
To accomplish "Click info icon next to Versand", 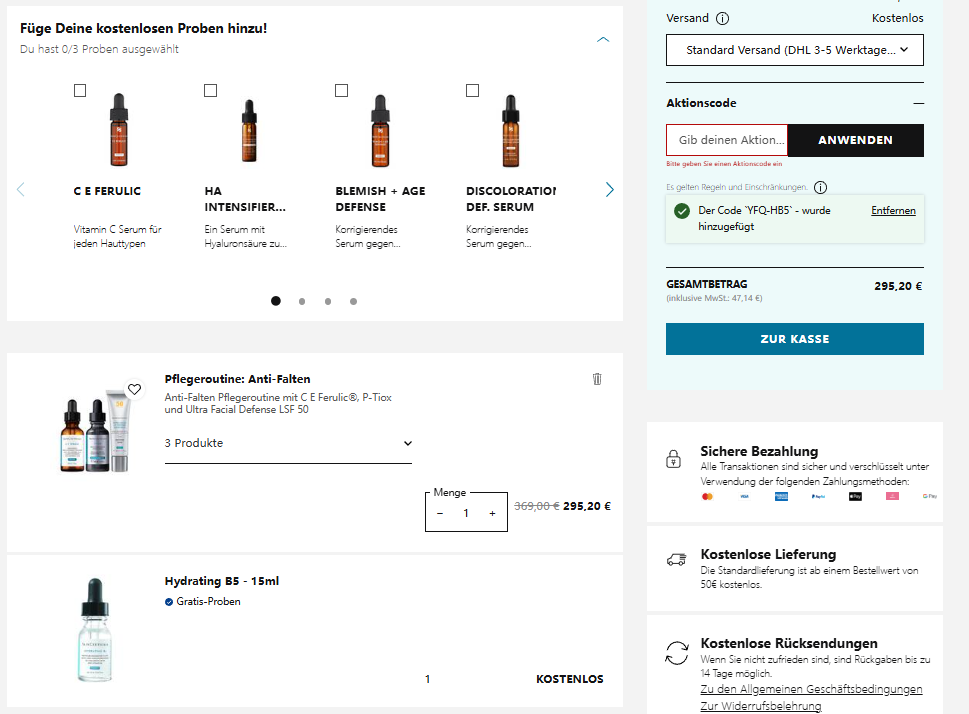I will (x=723, y=18).
